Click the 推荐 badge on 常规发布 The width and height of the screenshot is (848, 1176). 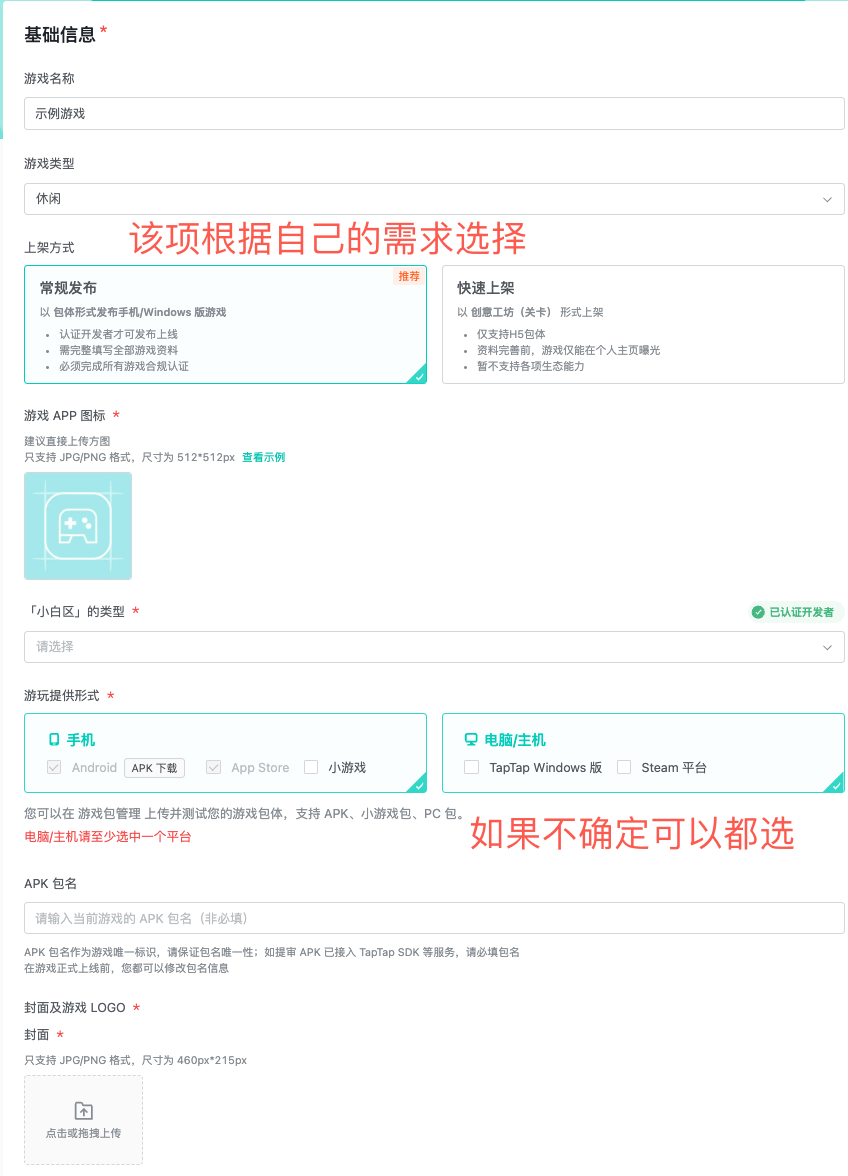point(409,276)
